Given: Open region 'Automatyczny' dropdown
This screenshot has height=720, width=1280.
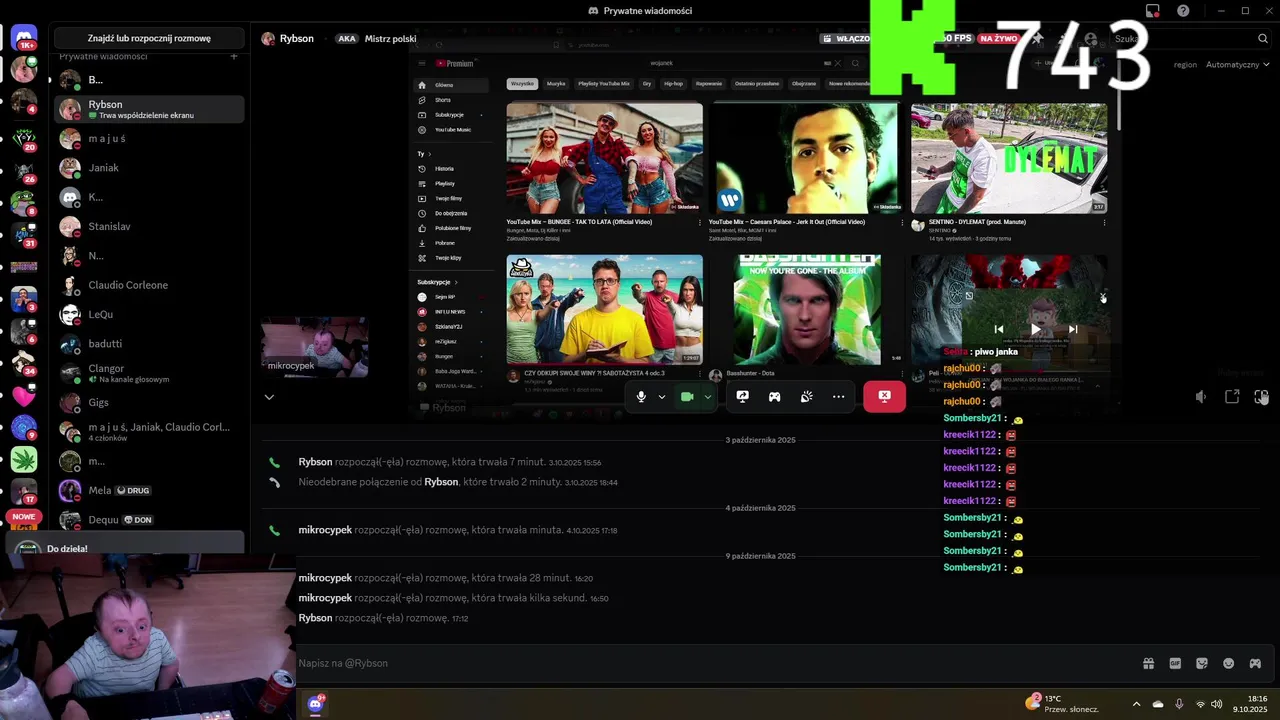Looking at the screenshot, I should coord(1237,64).
